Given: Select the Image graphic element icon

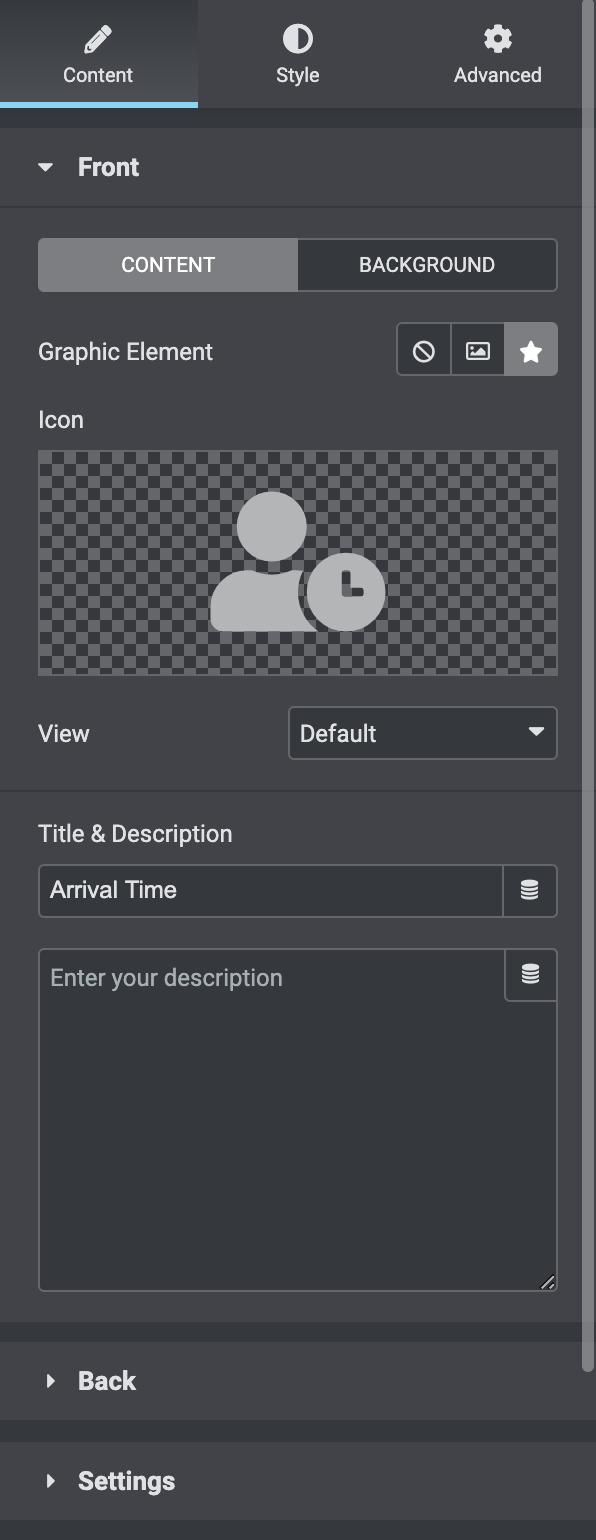Looking at the screenshot, I should pos(478,351).
